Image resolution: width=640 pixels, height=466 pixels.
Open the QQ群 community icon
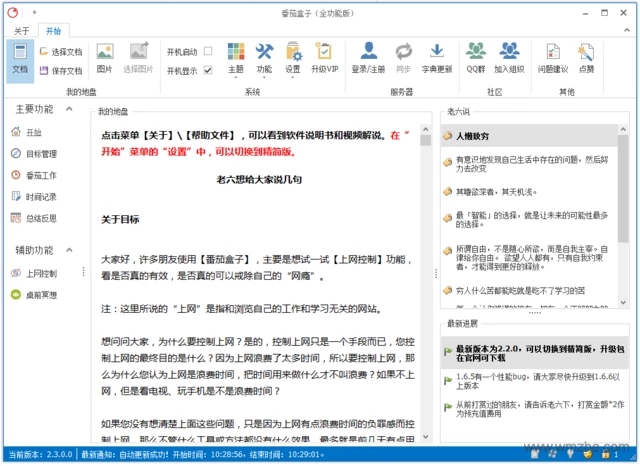476,58
